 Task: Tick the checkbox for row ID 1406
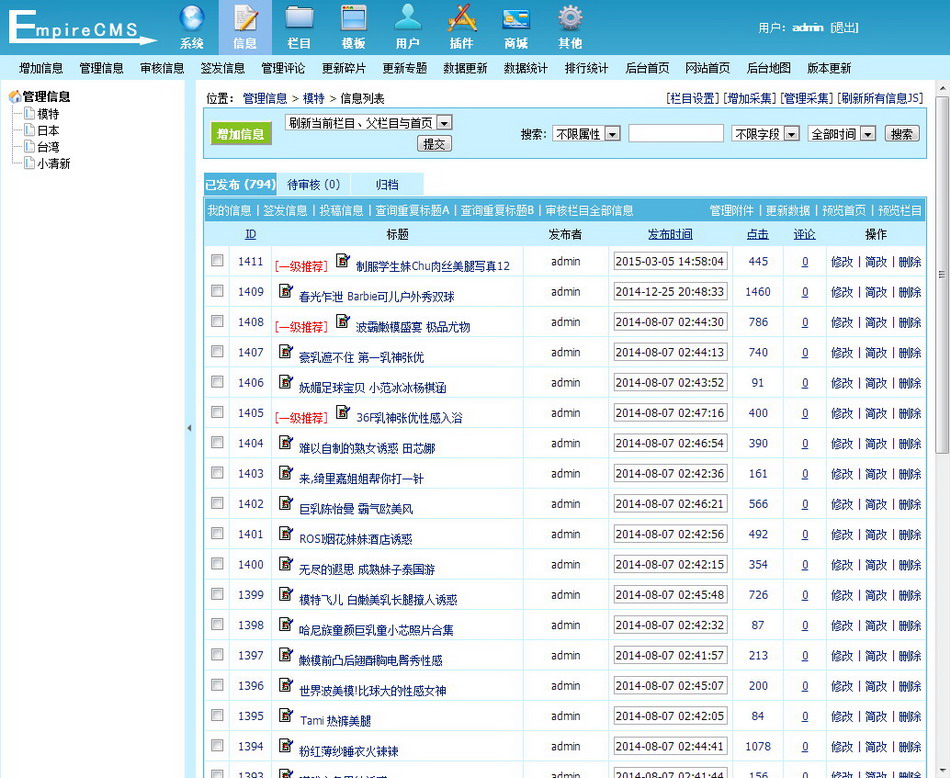coord(217,382)
